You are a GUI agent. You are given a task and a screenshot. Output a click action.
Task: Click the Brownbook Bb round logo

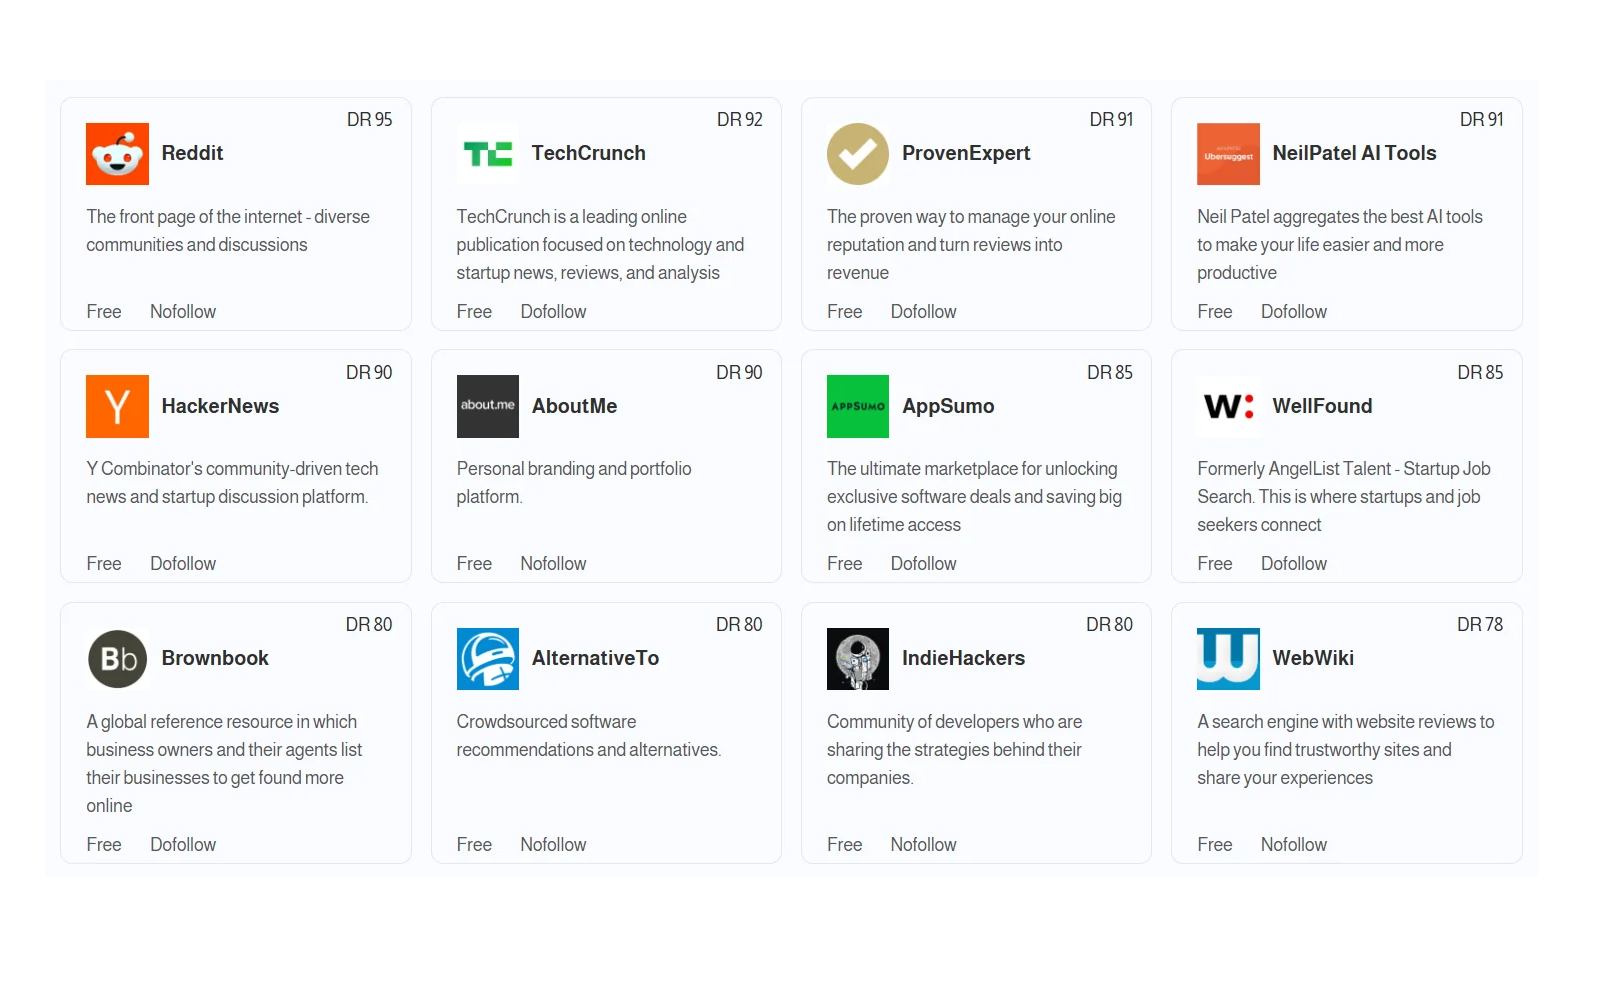pyautogui.click(x=117, y=659)
